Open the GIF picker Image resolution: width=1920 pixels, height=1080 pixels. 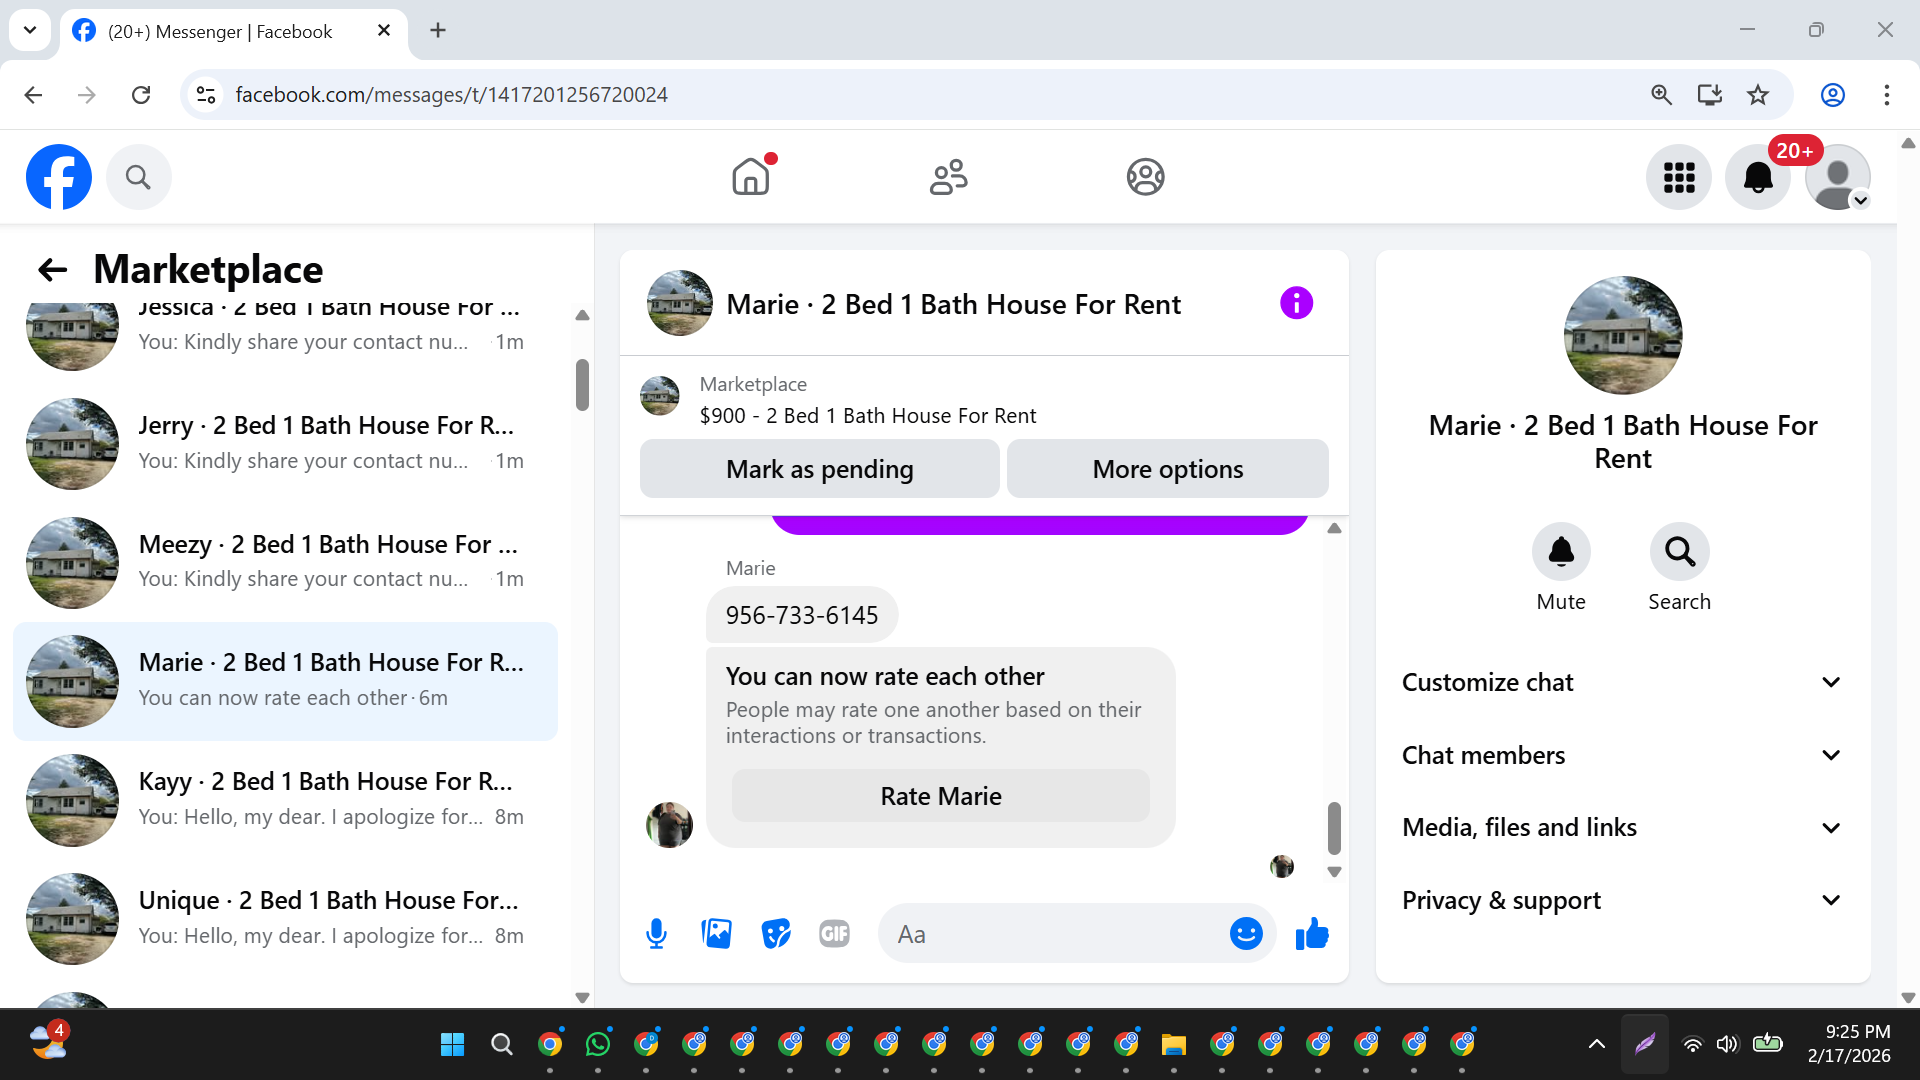click(834, 934)
